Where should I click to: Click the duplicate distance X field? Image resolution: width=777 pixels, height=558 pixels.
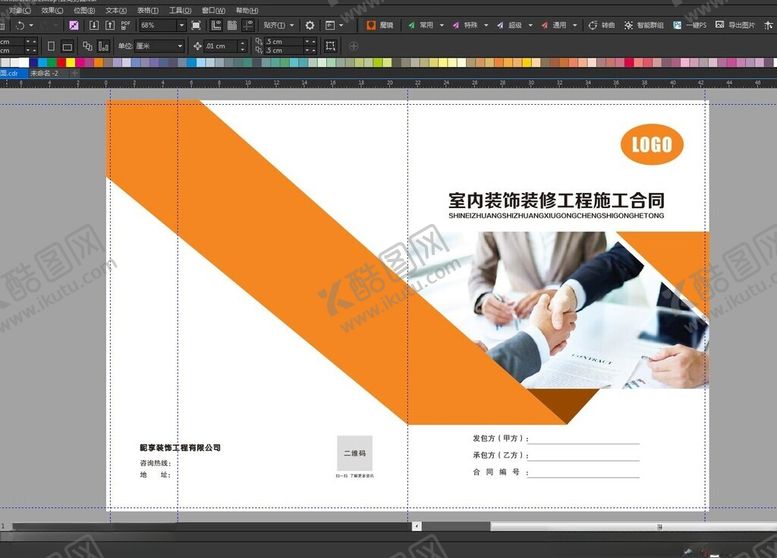click(x=284, y=42)
